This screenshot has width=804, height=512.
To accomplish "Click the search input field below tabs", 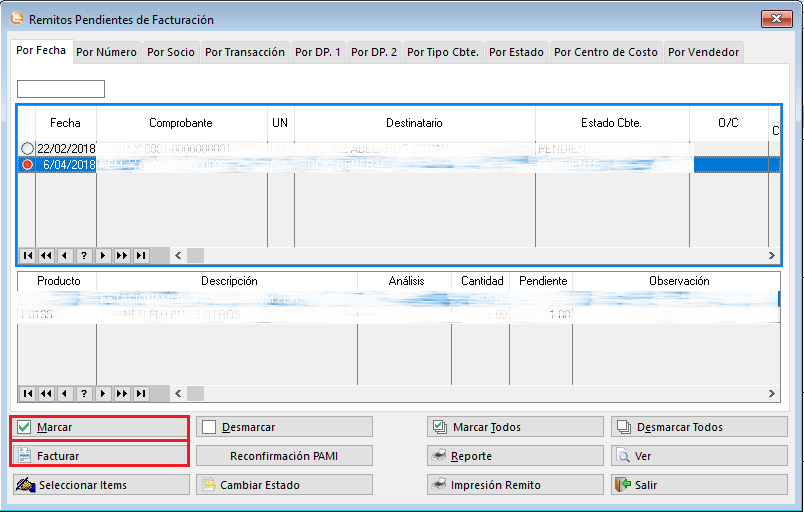I will [x=61, y=89].
